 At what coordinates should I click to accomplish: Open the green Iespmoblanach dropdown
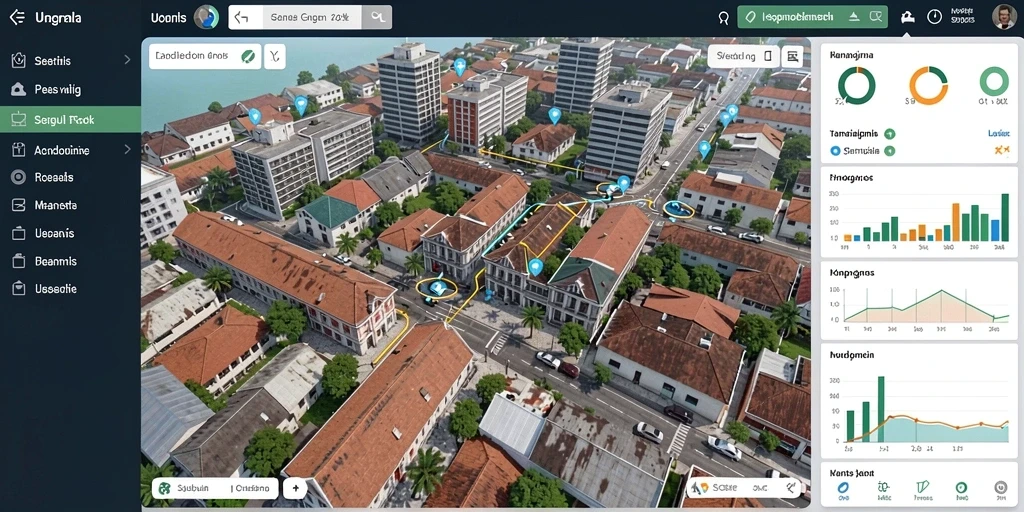tap(812, 18)
